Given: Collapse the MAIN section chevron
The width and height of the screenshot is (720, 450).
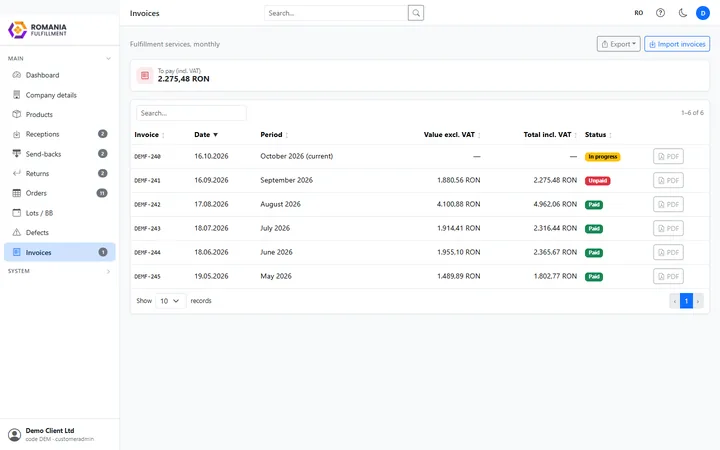Looking at the screenshot, I should (x=108, y=58).
